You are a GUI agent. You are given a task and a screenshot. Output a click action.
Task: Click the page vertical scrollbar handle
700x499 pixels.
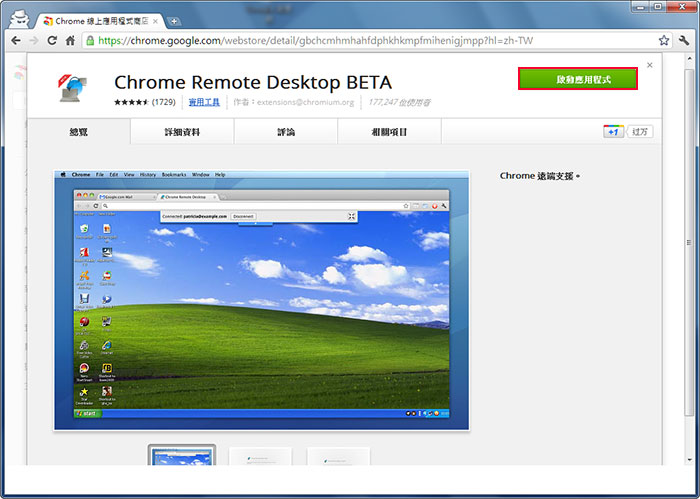(x=689, y=243)
